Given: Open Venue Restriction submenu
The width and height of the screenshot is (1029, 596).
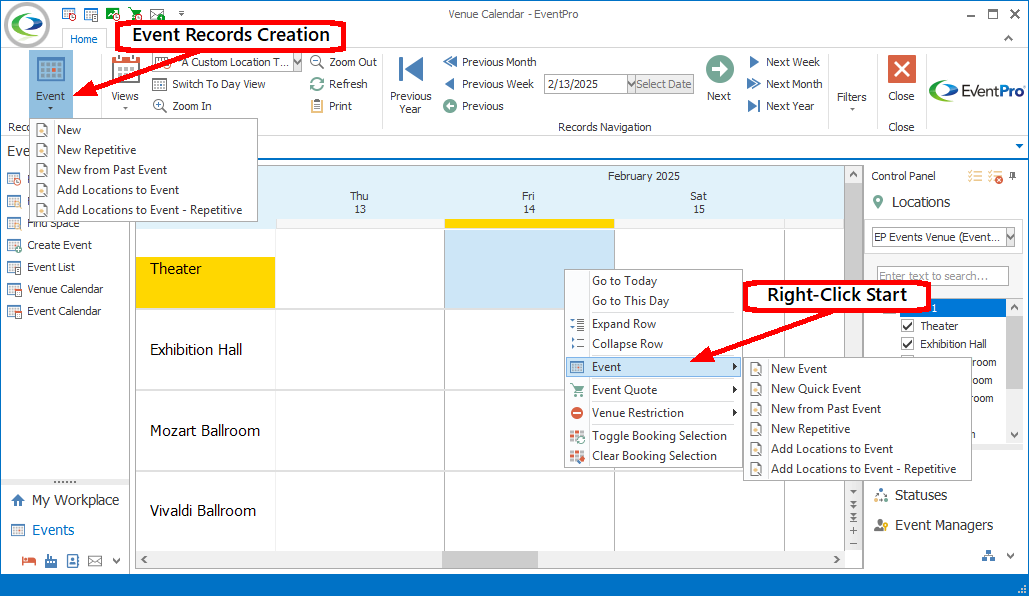Looking at the screenshot, I should click(x=654, y=413).
